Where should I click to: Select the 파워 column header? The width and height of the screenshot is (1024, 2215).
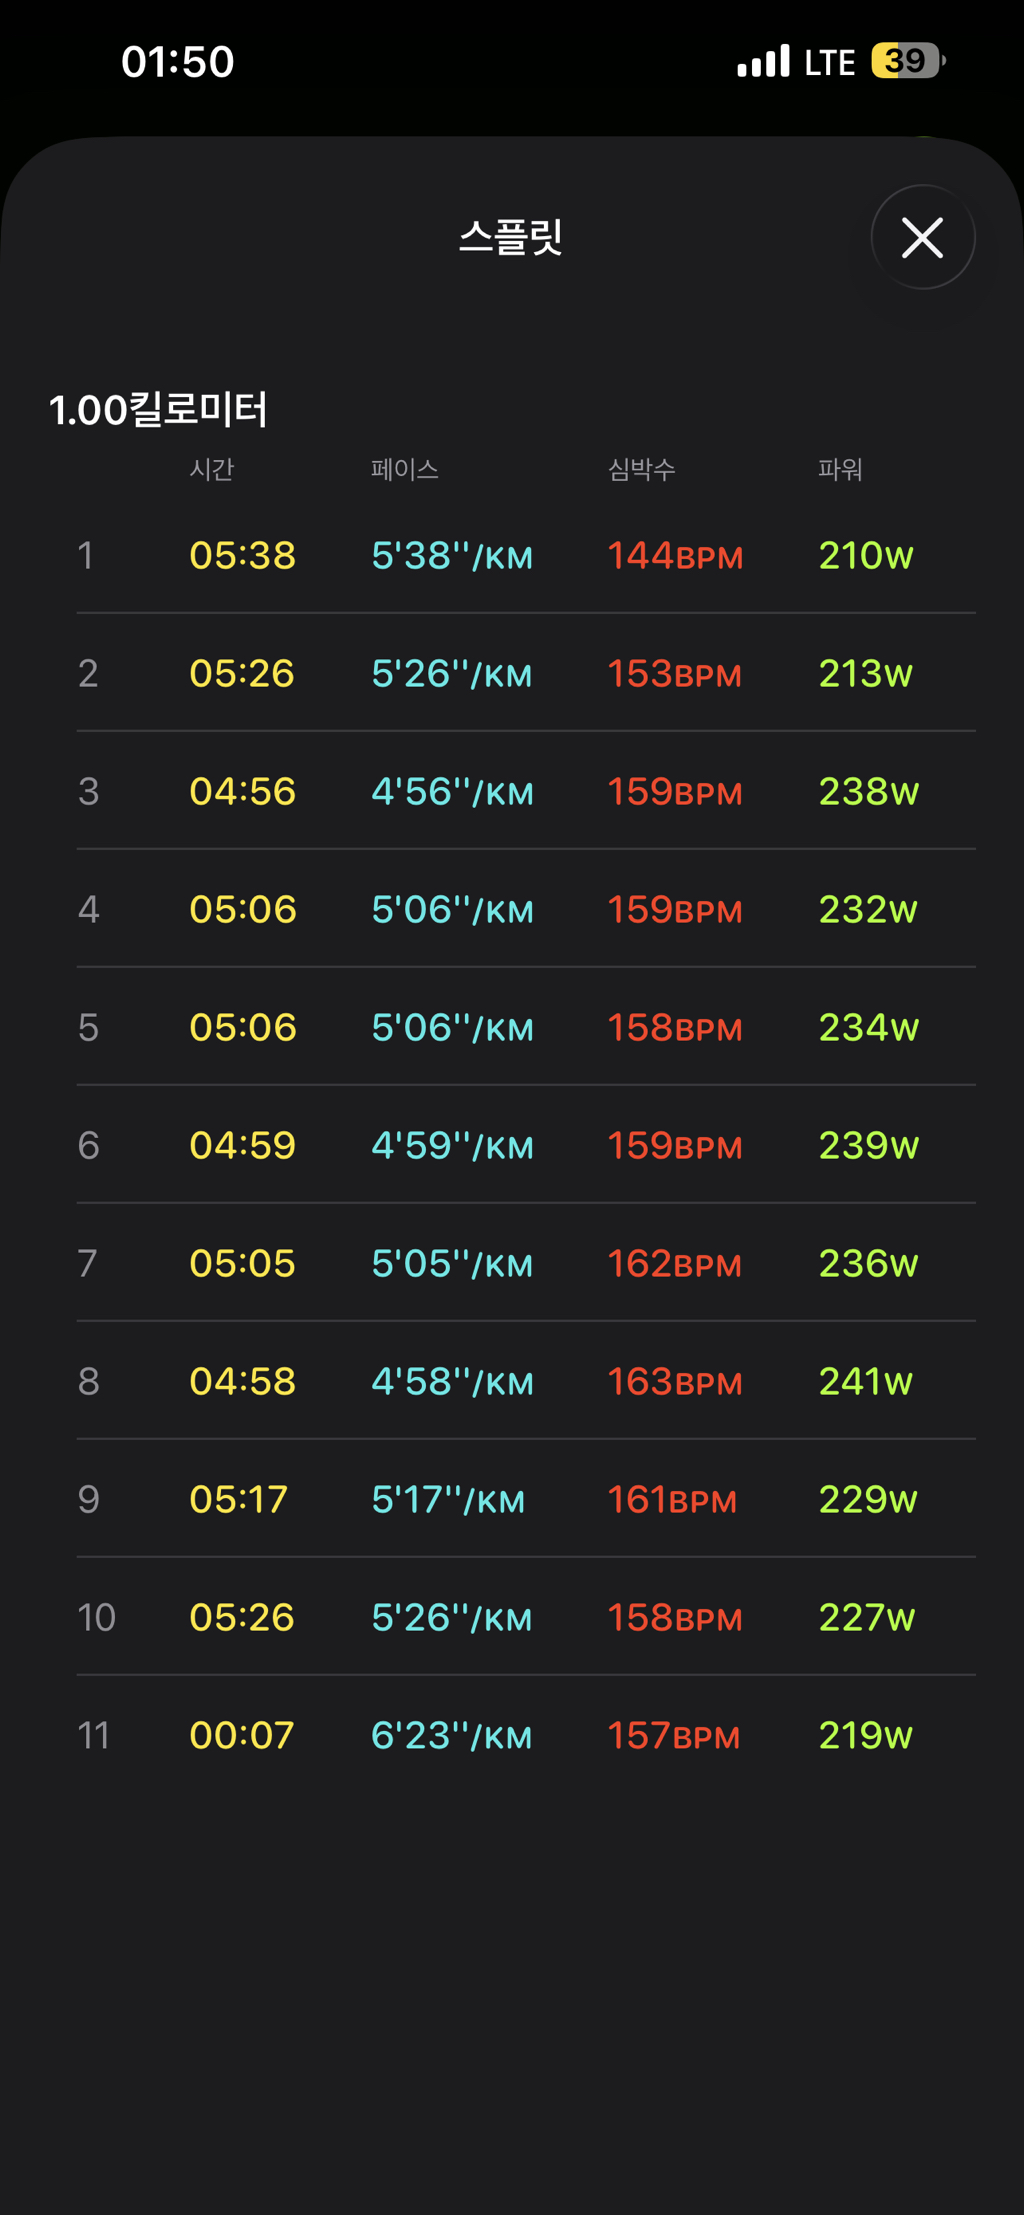pos(840,469)
